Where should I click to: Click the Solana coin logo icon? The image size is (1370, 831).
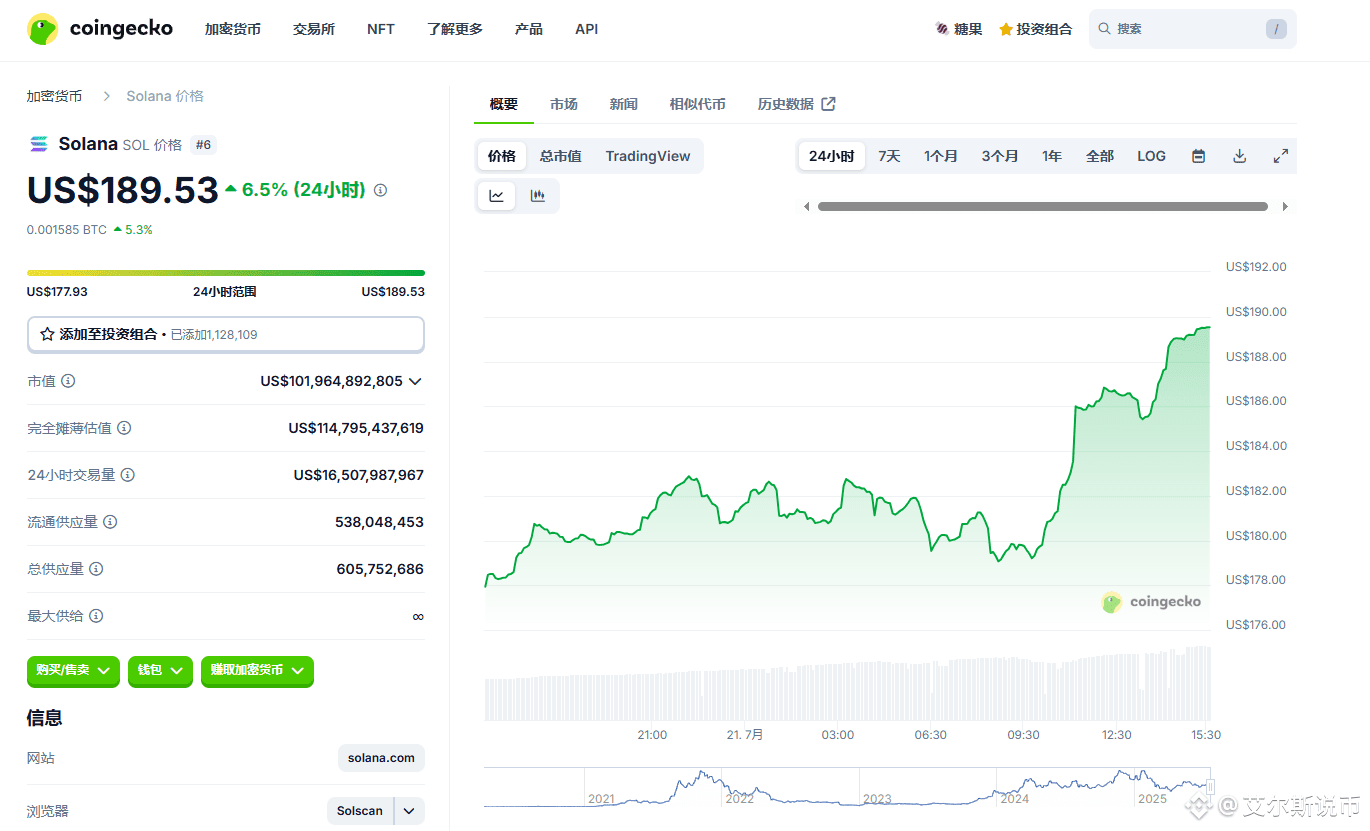coord(39,144)
